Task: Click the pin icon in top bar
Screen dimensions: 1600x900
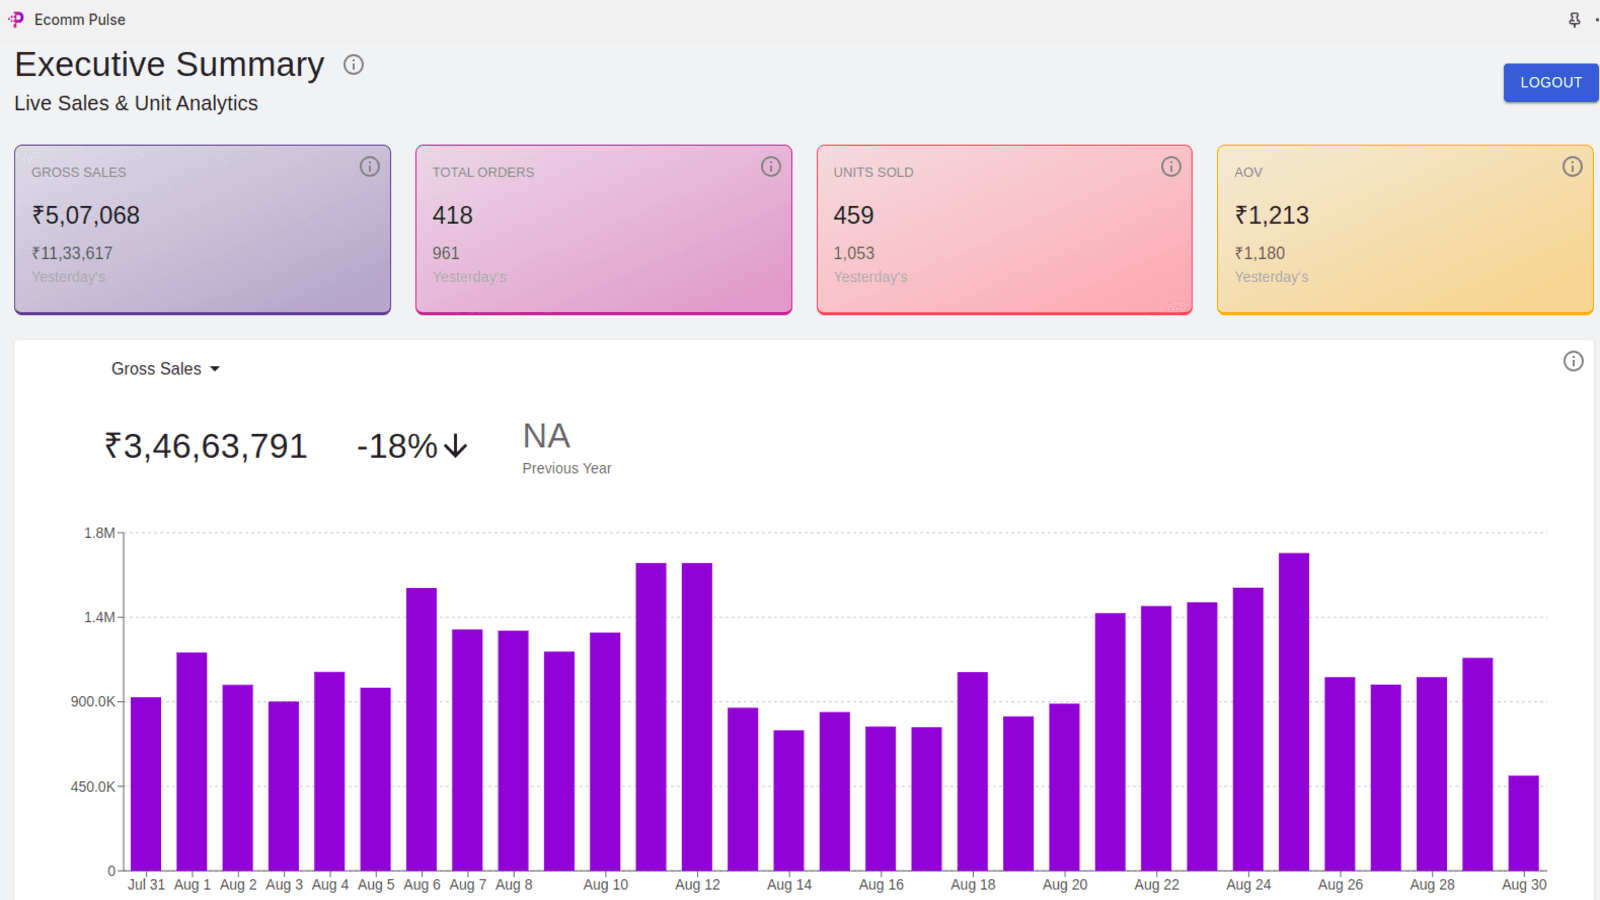Action: [1574, 20]
